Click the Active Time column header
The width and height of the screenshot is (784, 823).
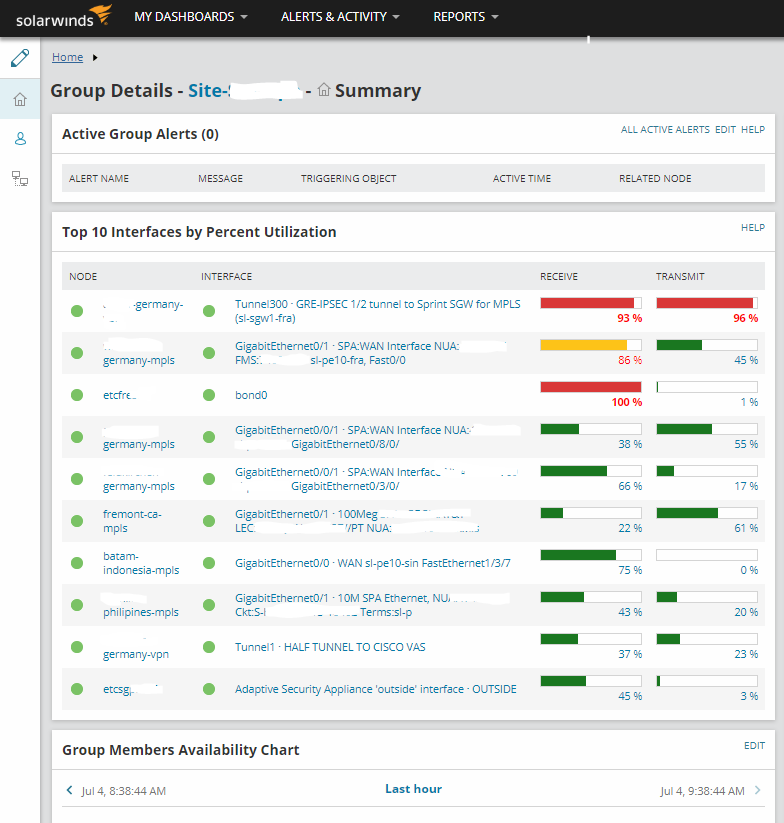pyautogui.click(x=522, y=178)
